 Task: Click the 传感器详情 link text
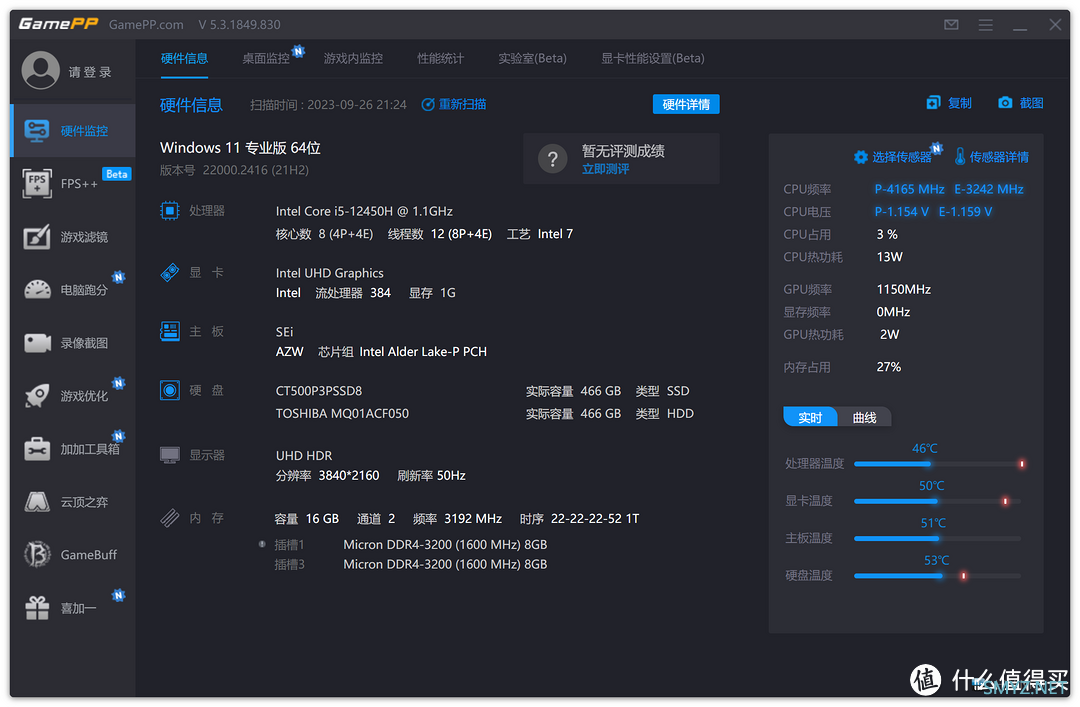pos(999,157)
